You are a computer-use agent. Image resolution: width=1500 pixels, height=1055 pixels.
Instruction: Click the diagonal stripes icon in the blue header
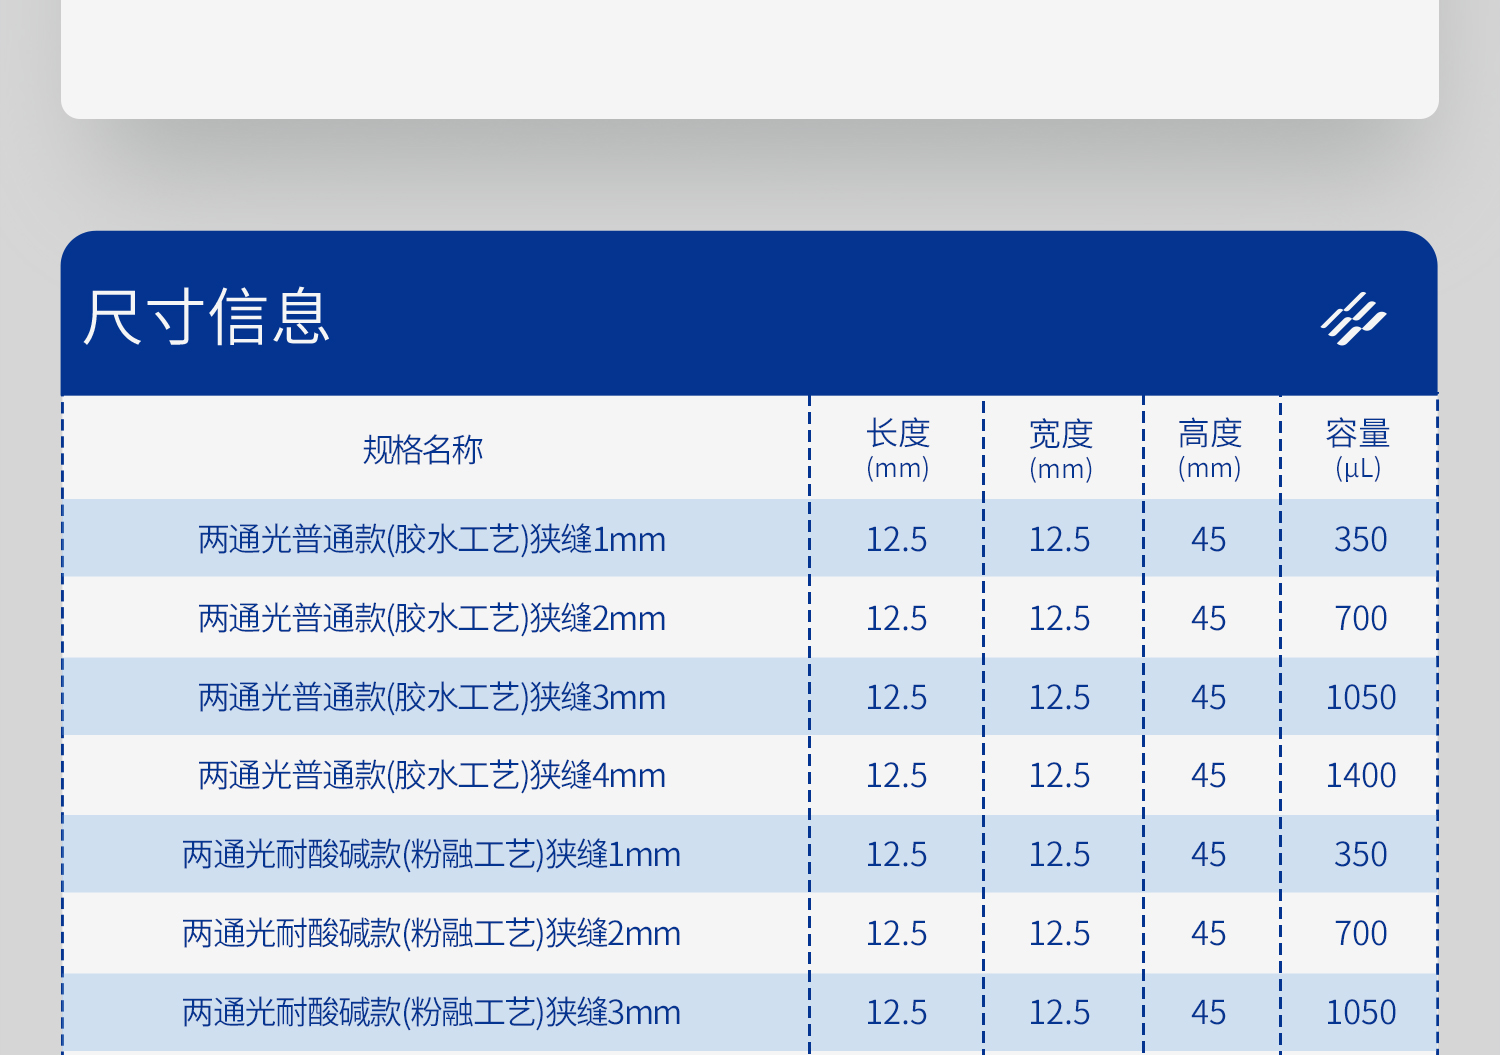tap(1353, 319)
